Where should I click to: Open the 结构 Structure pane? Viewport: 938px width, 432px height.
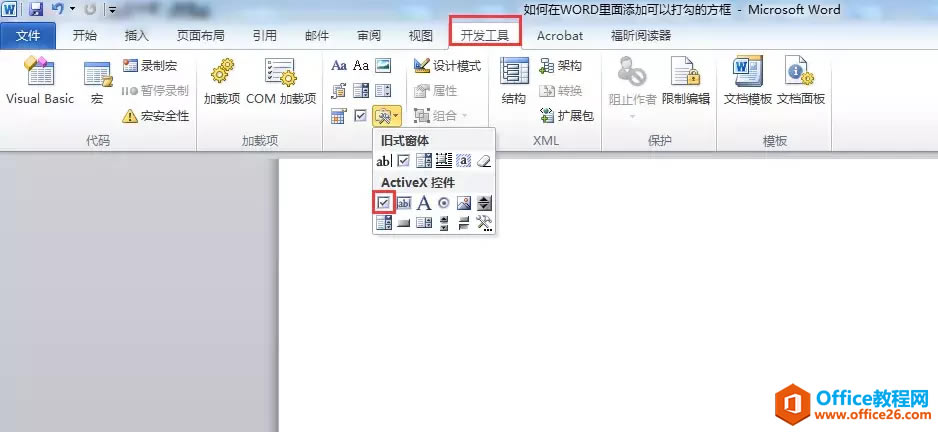coord(514,83)
